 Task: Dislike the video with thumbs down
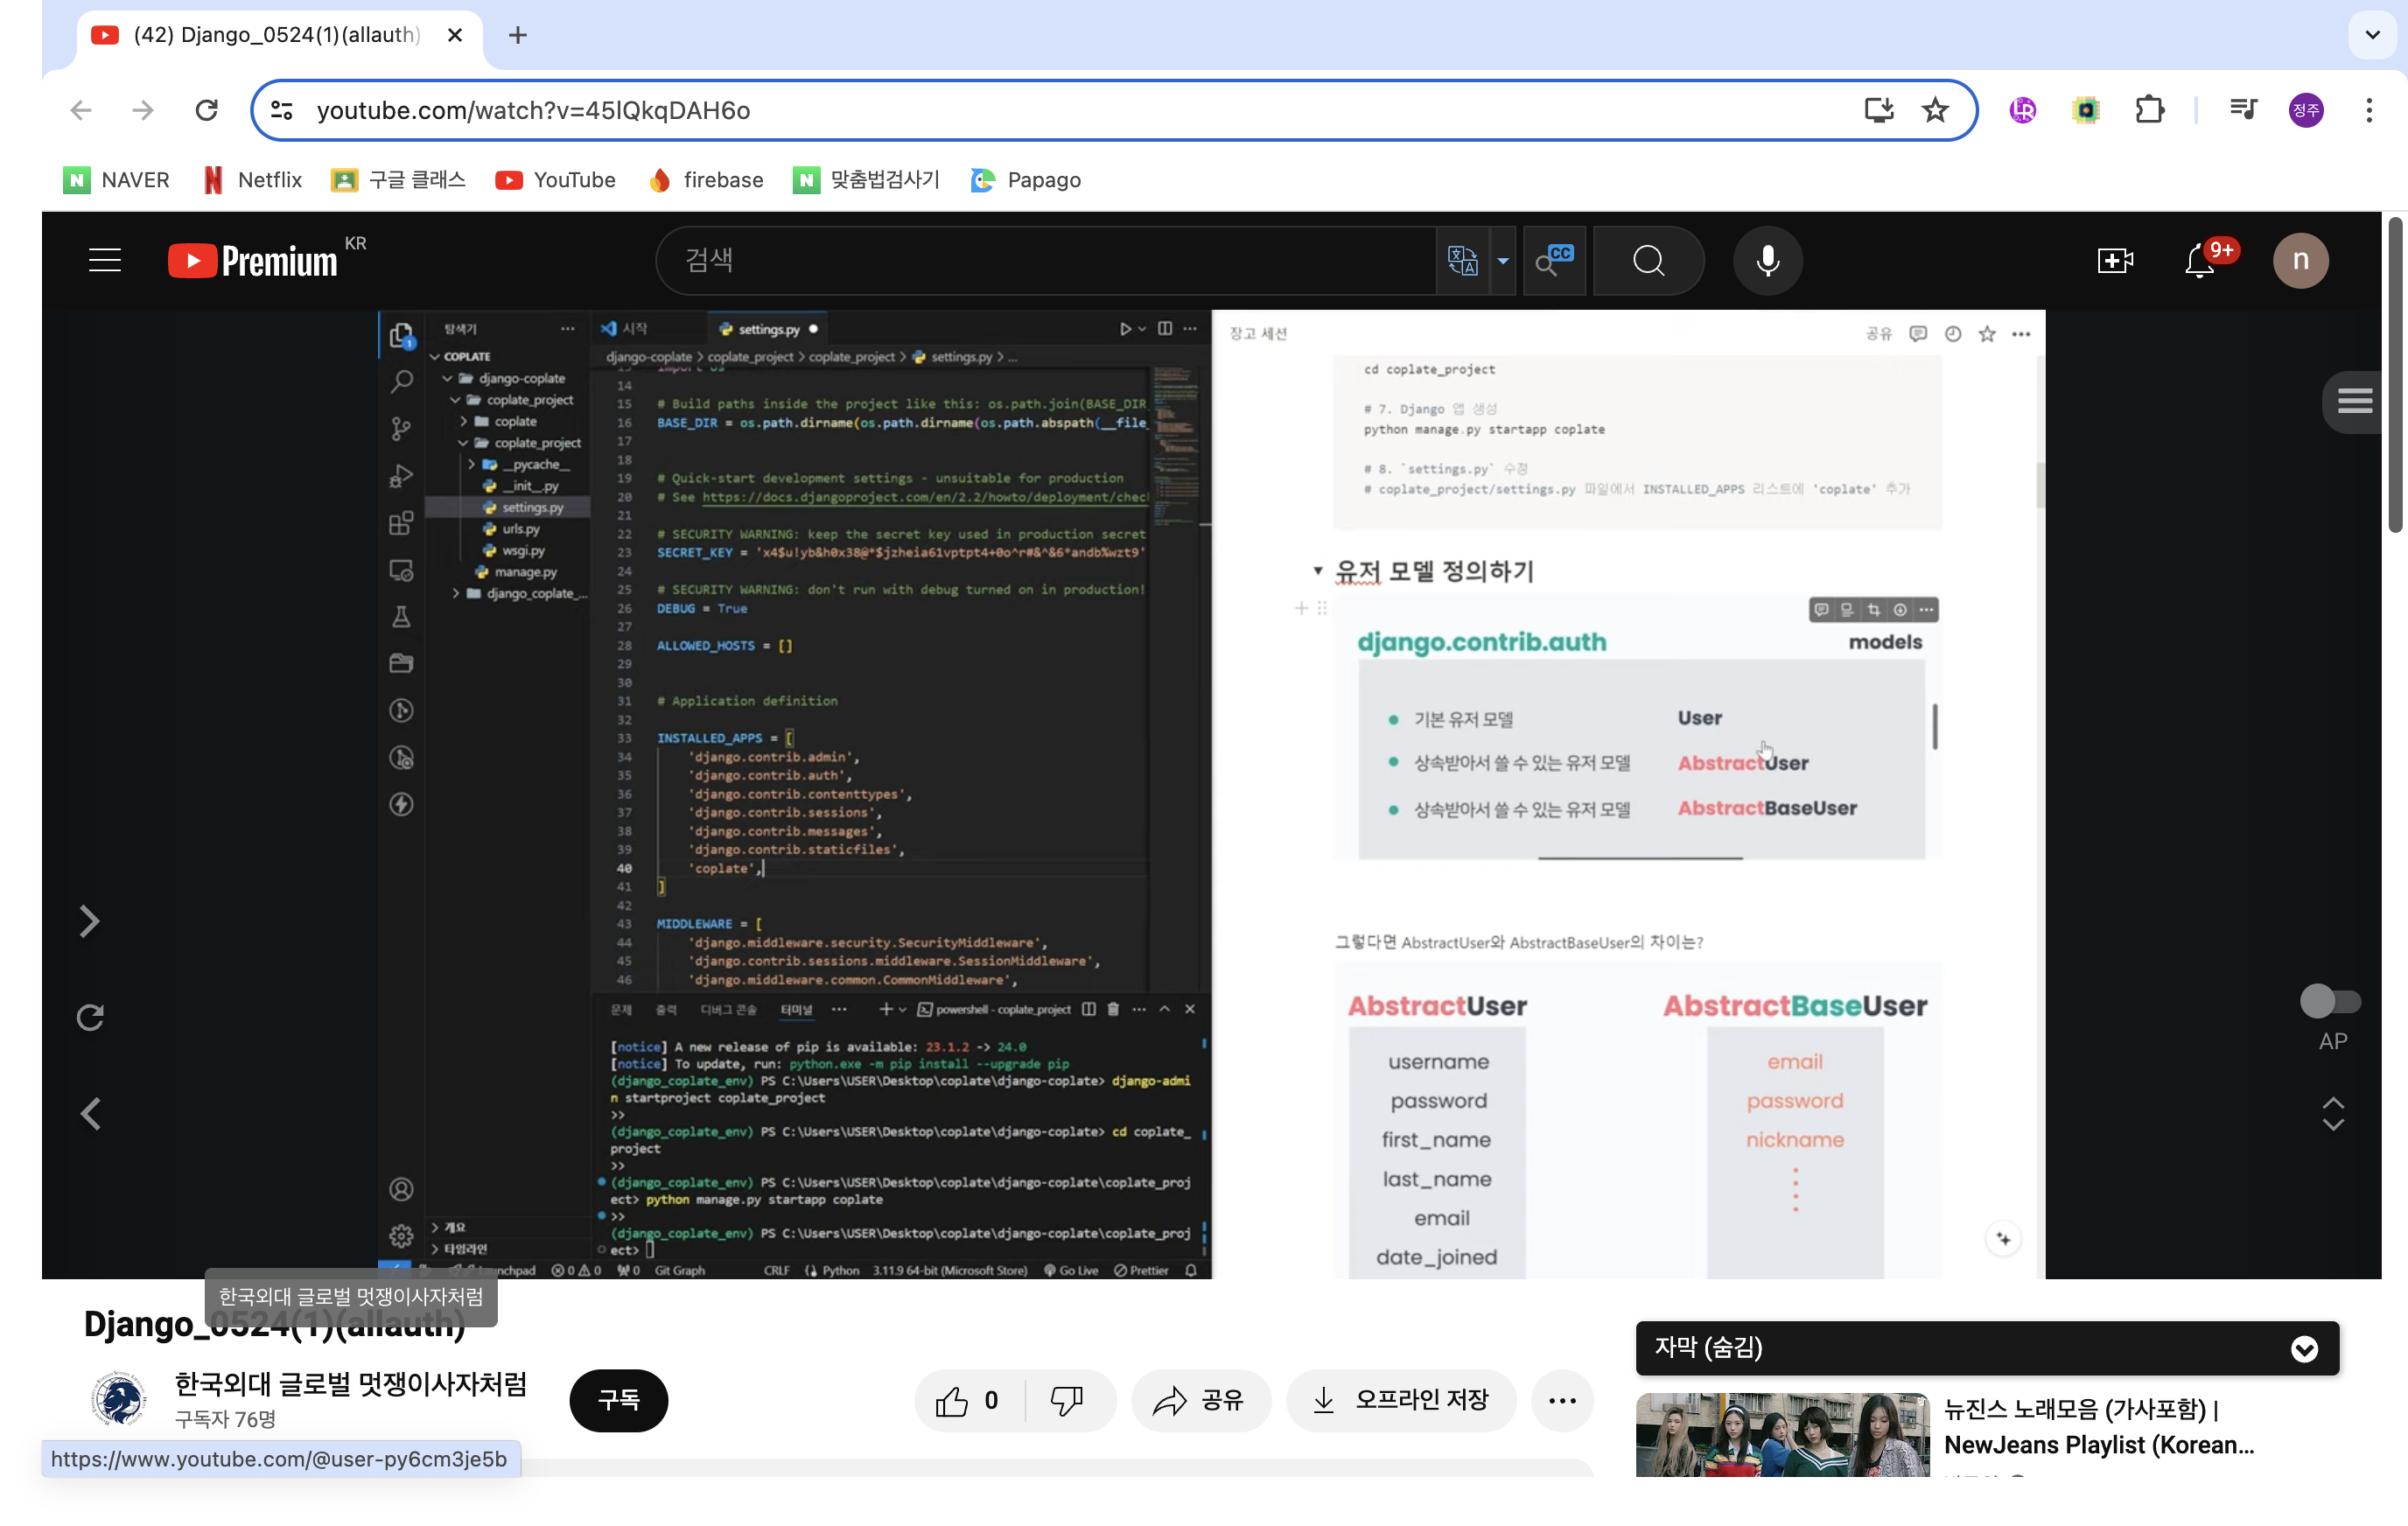(x=1066, y=1400)
